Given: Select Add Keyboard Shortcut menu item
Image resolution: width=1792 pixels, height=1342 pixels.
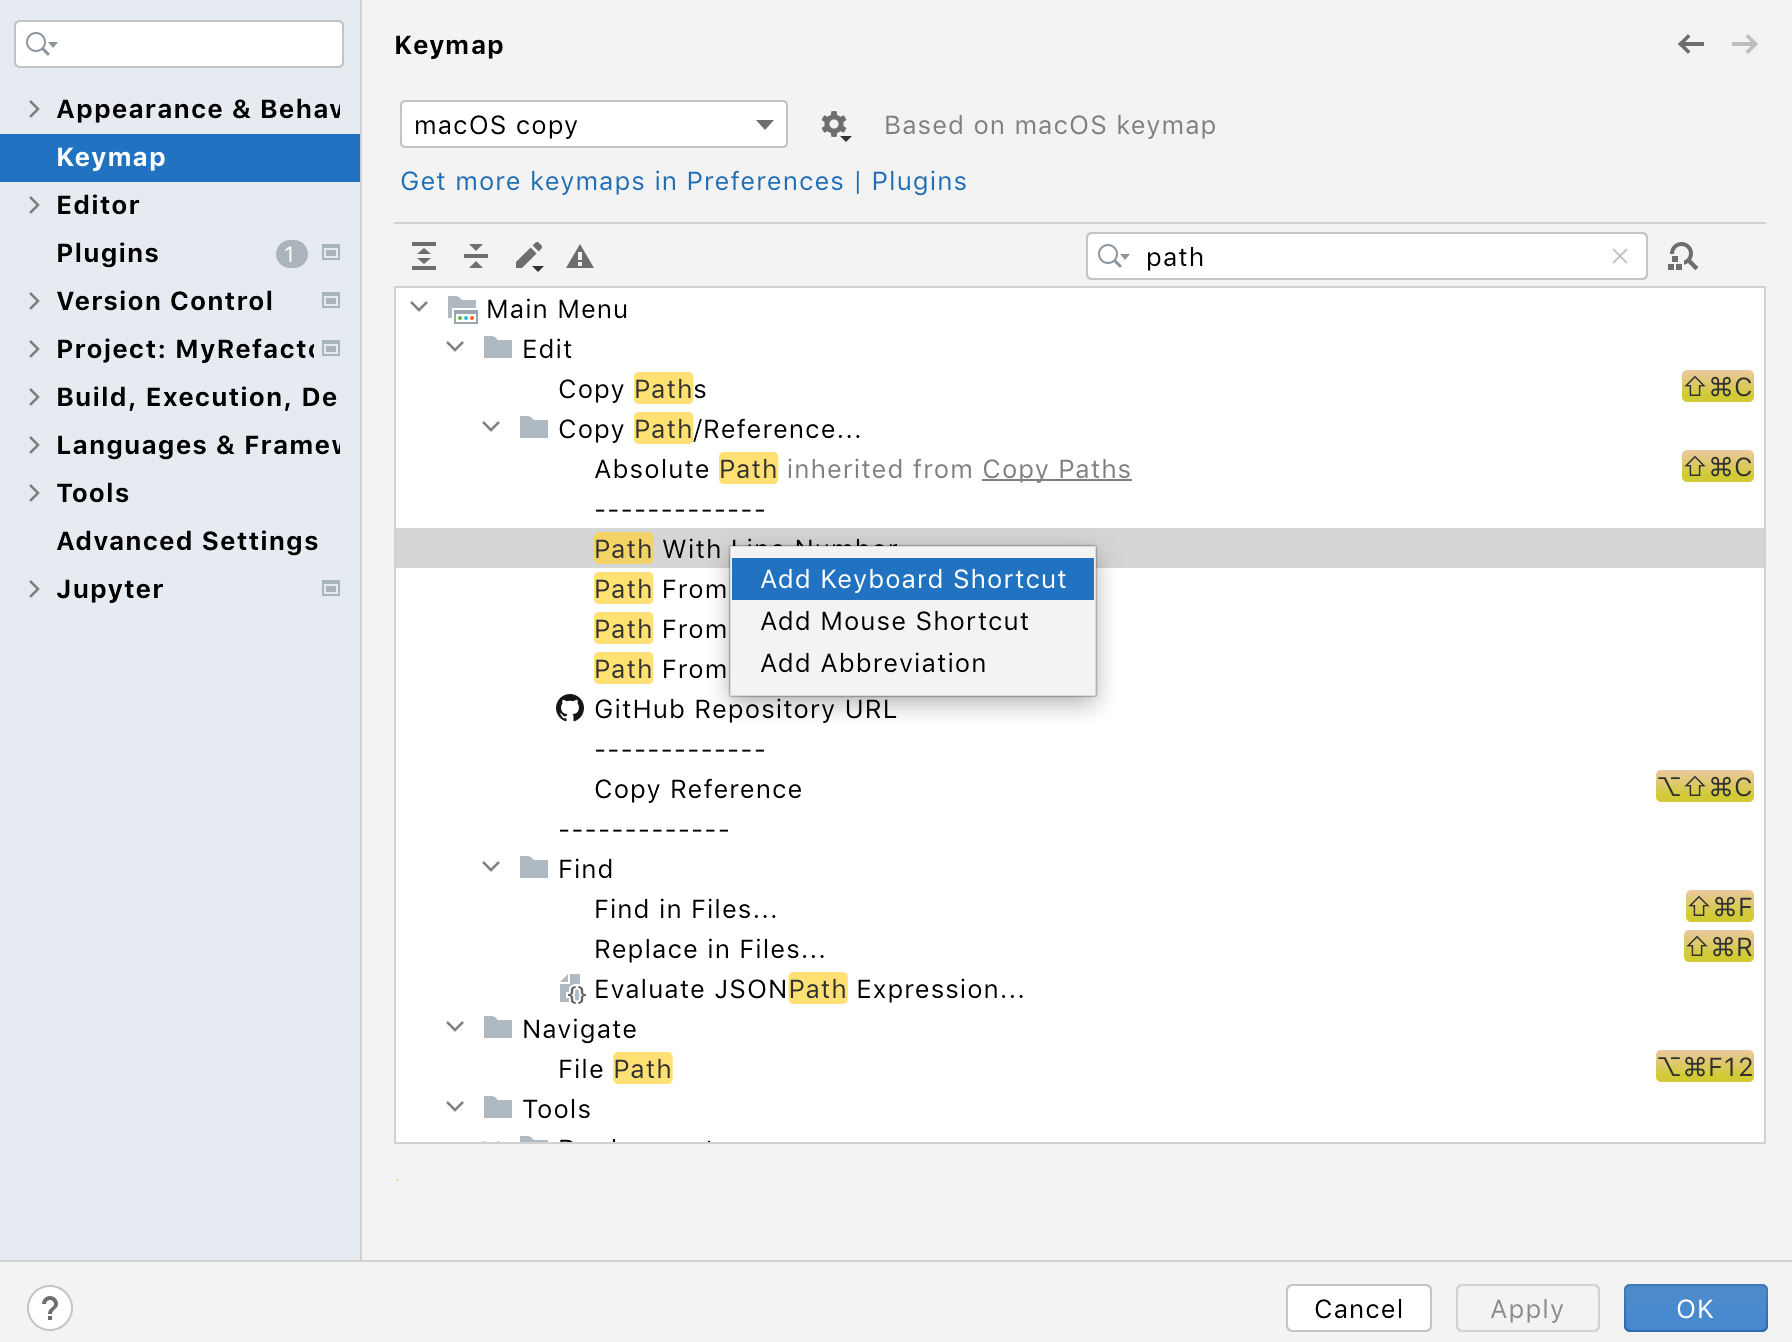Looking at the screenshot, I should (x=912, y=579).
